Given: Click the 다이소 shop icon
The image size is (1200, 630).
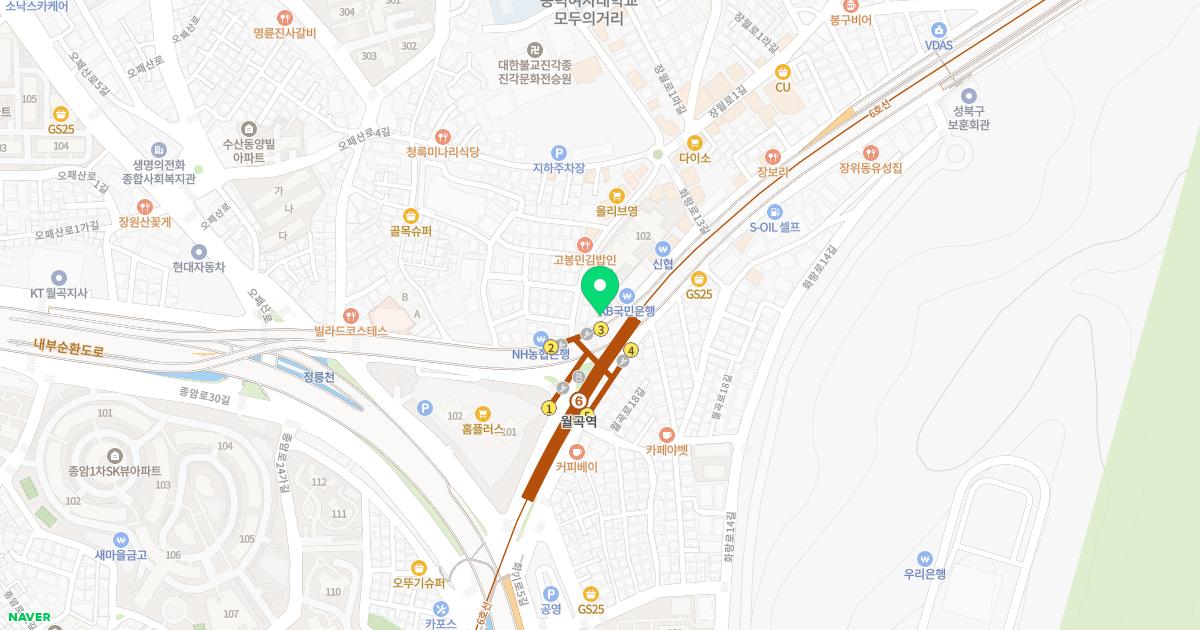Looking at the screenshot, I should coord(694,142).
